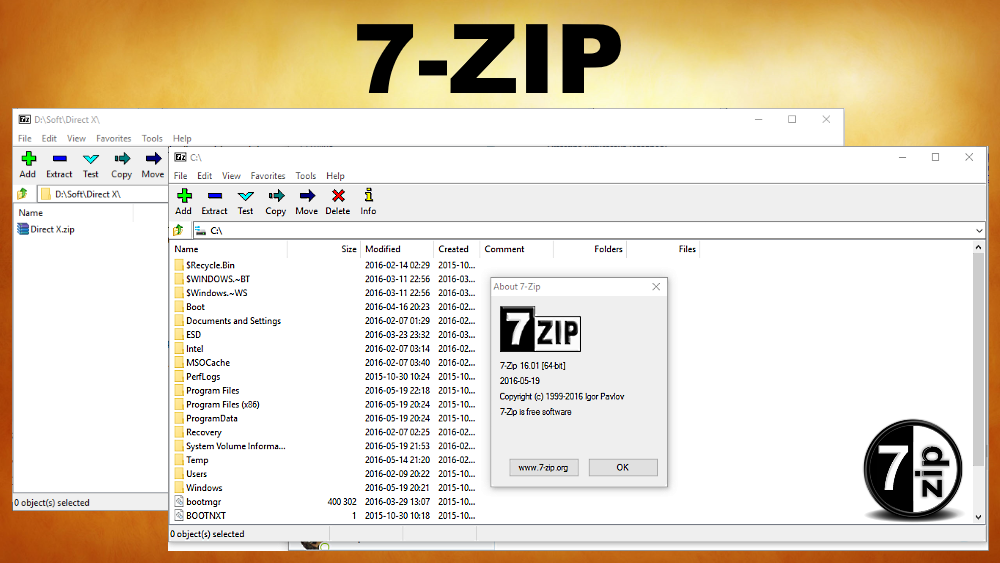Click the up-folder icon in the Direct X window
This screenshot has width=1000, height=563.
[x=23, y=193]
